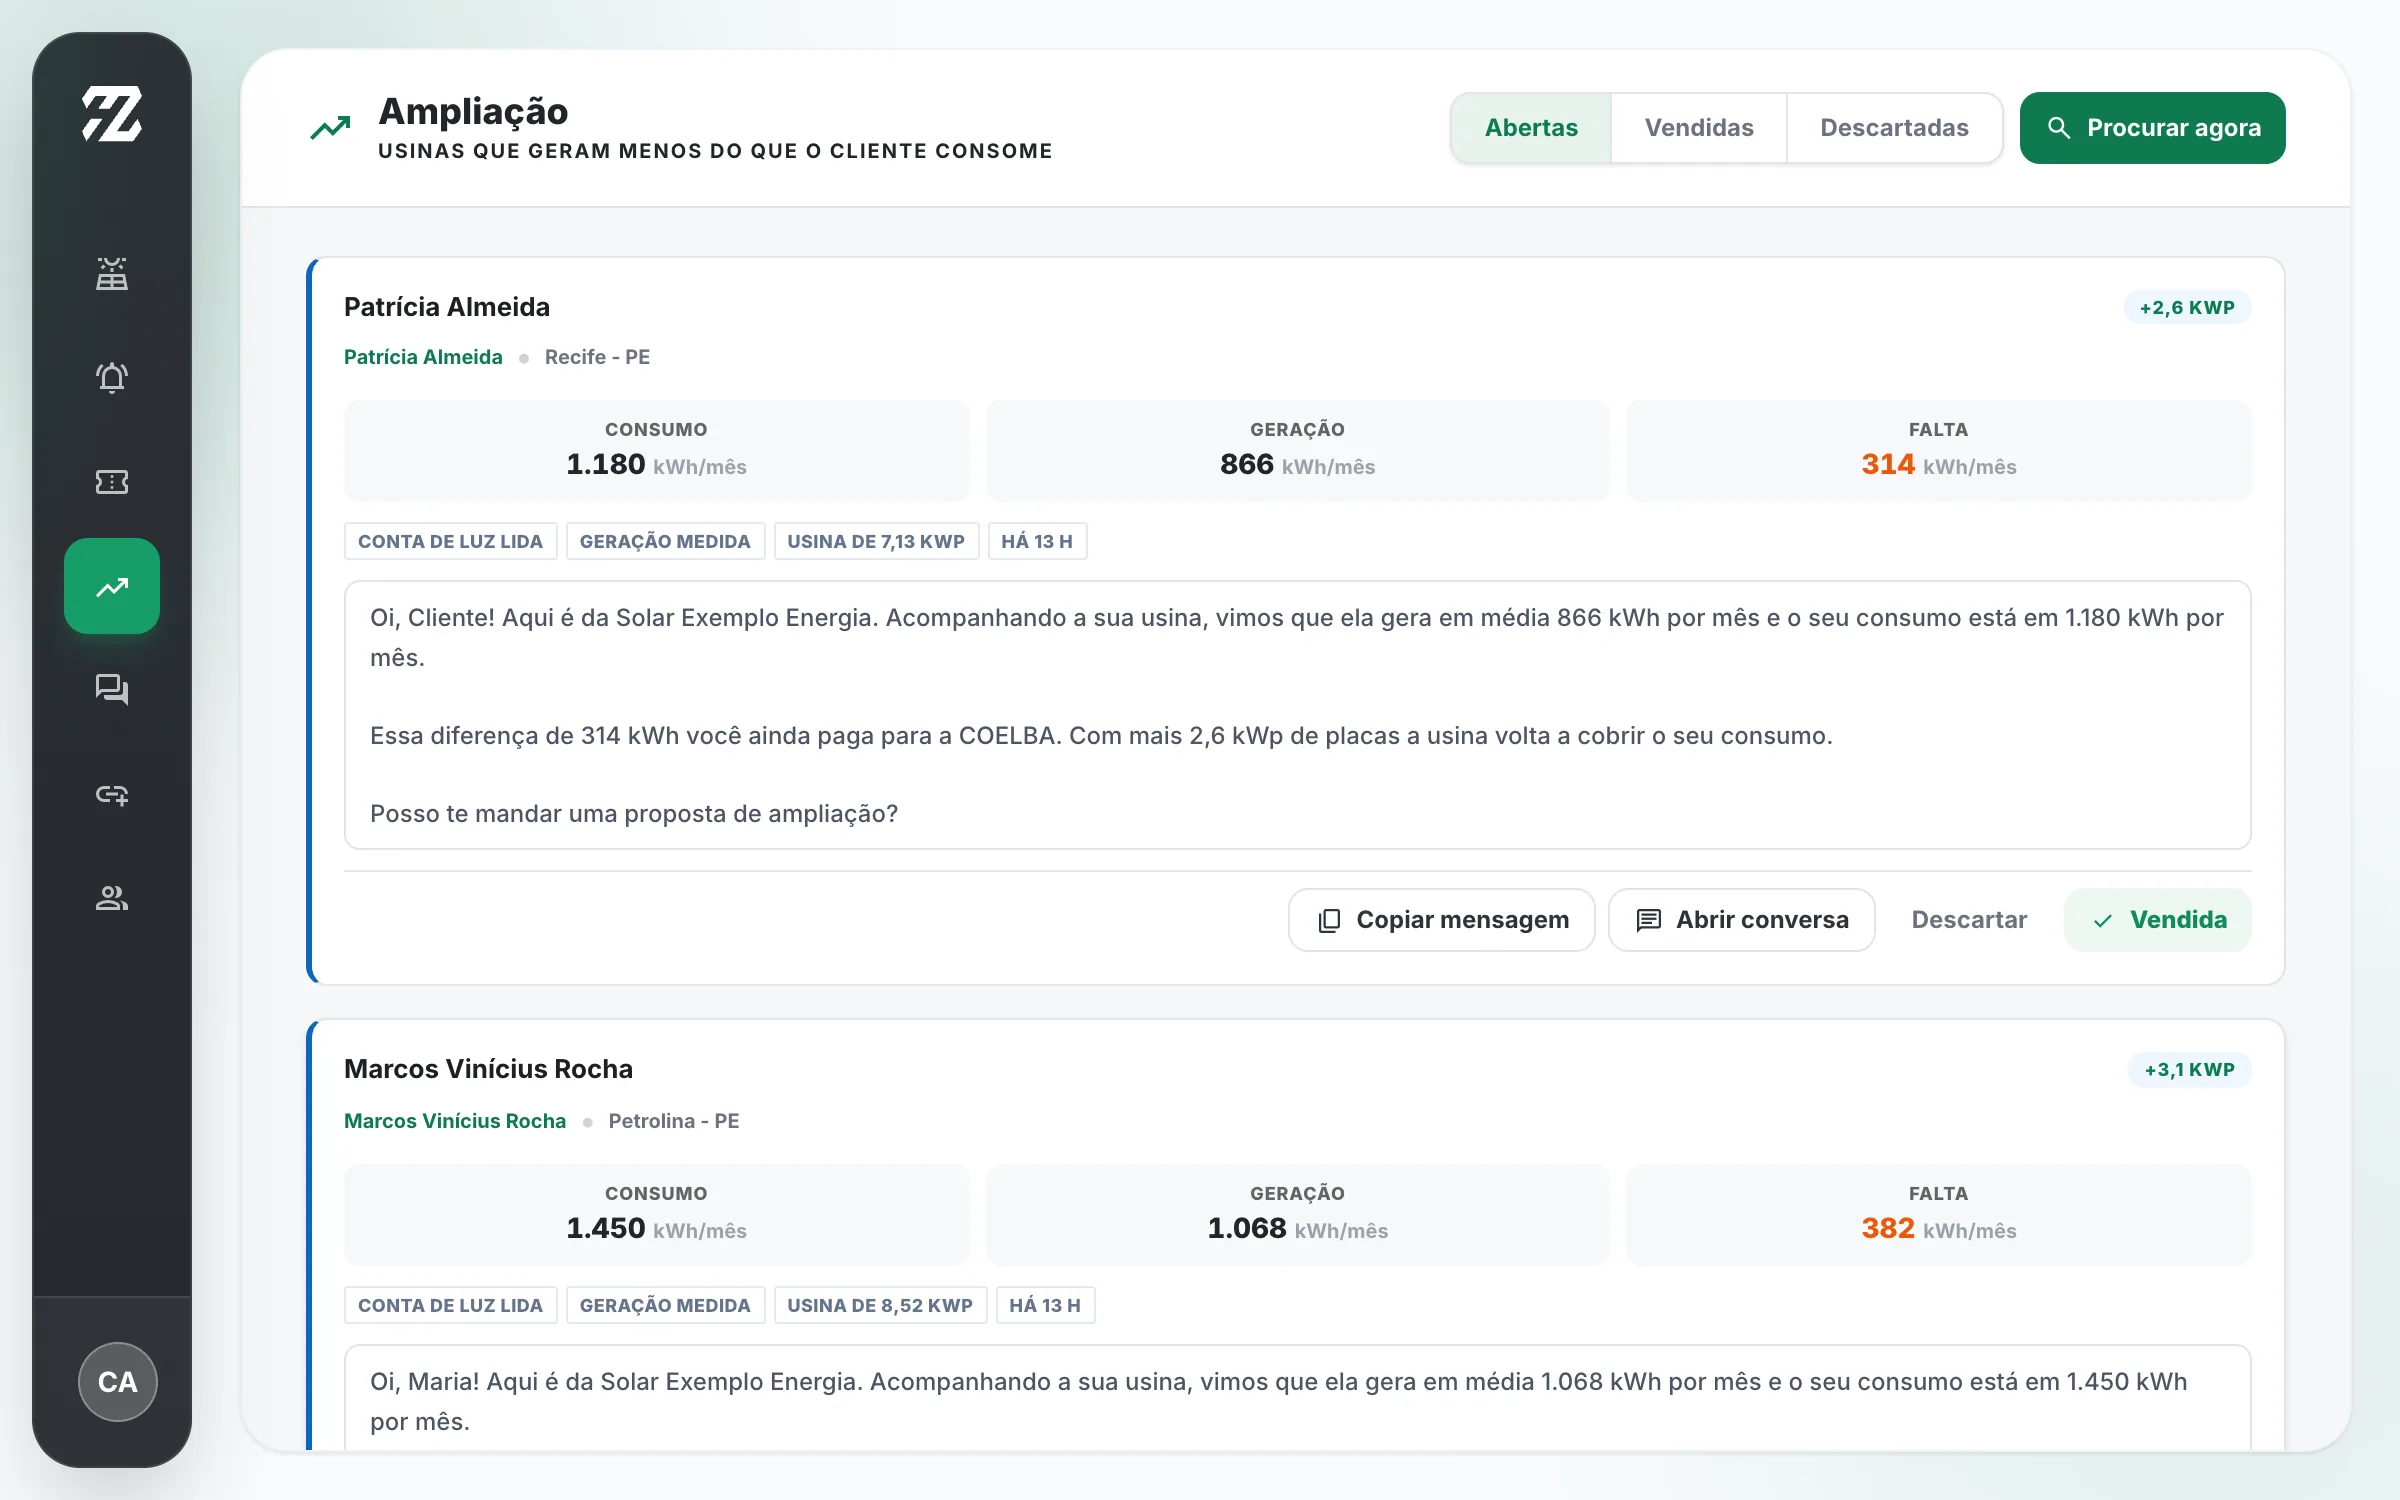Screen dimensions: 2400x1500
Task: Click the 1.180 kWh/mês CONSUMO value
Action: (656, 465)
